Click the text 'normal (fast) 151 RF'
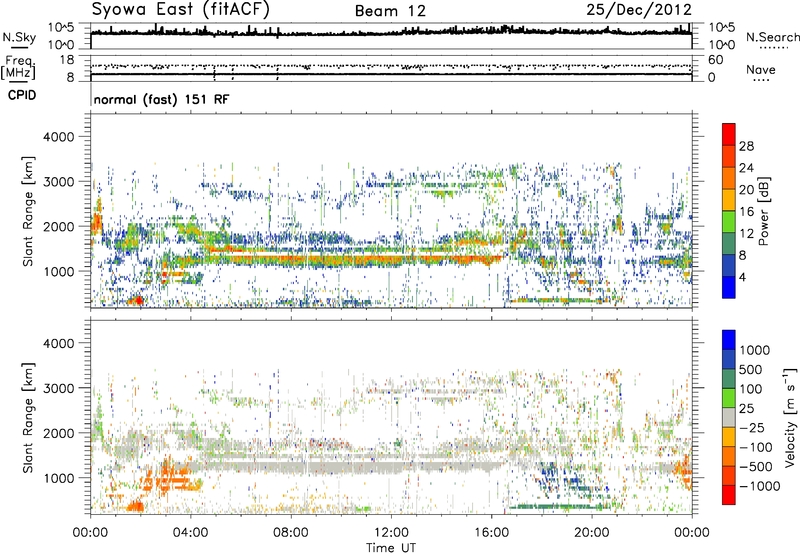This screenshot has height=554, width=800. click(161, 99)
